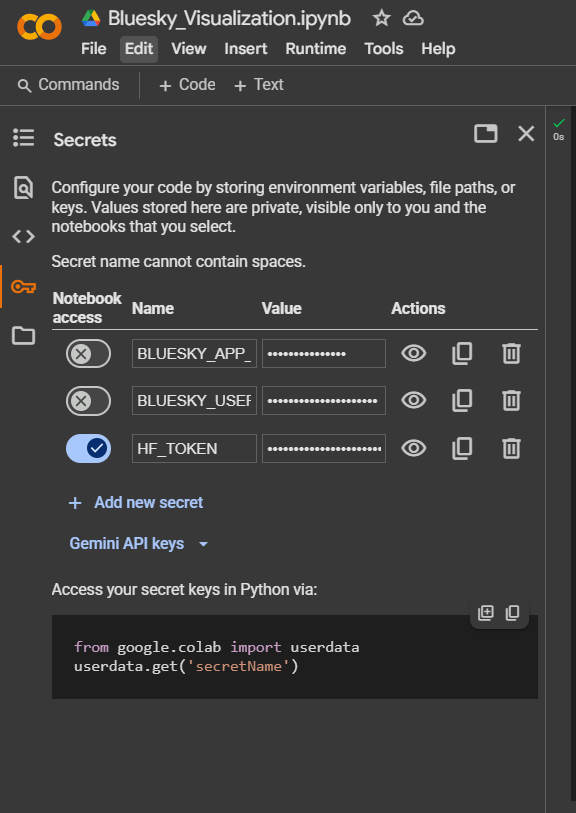Open the Files folder icon in sidebar
The width and height of the screenshot is (576, 813).
(23, 335)
